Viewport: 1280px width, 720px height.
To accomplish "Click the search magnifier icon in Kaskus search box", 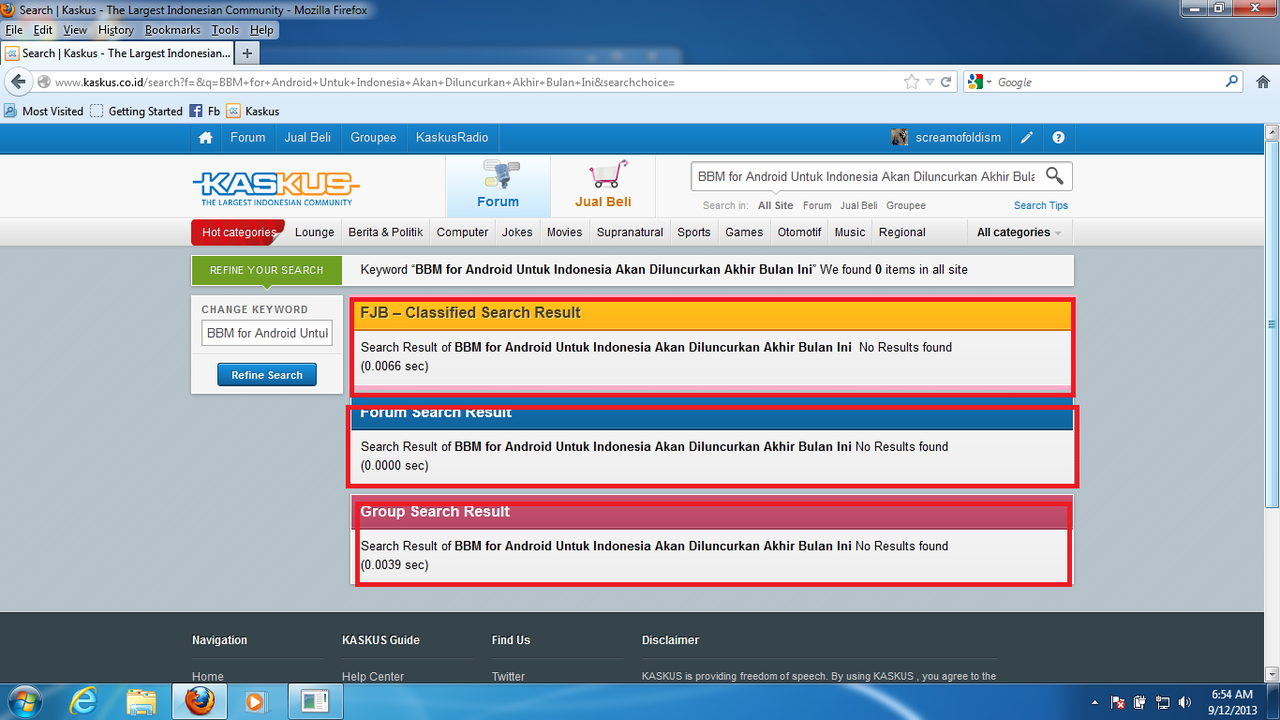I will pos(1054,176).
